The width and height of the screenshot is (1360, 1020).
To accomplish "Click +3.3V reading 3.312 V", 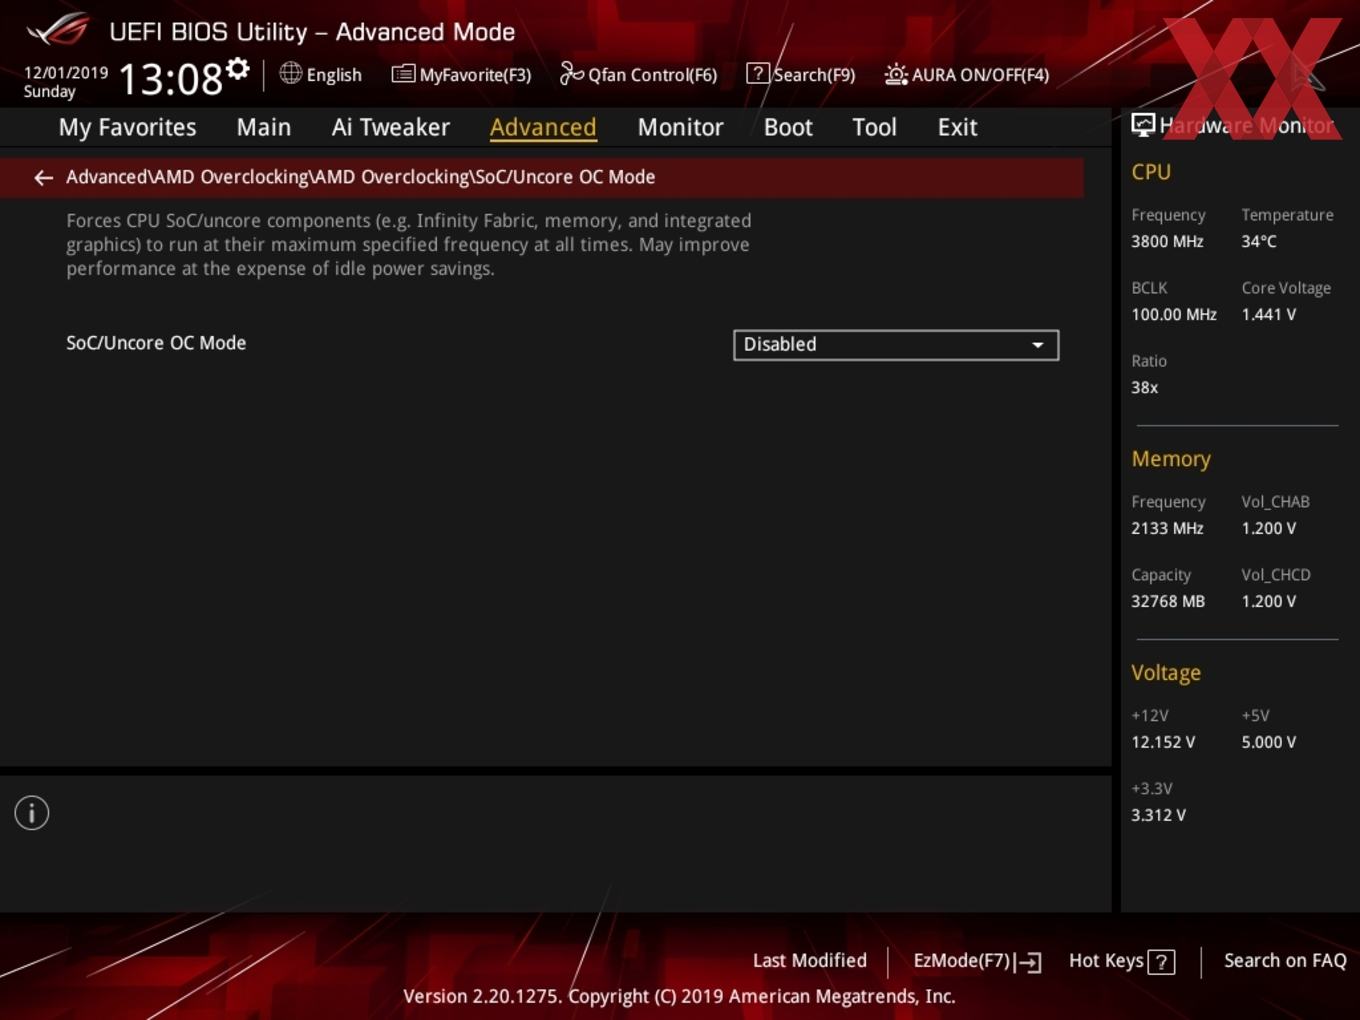I will point(1158,815).
